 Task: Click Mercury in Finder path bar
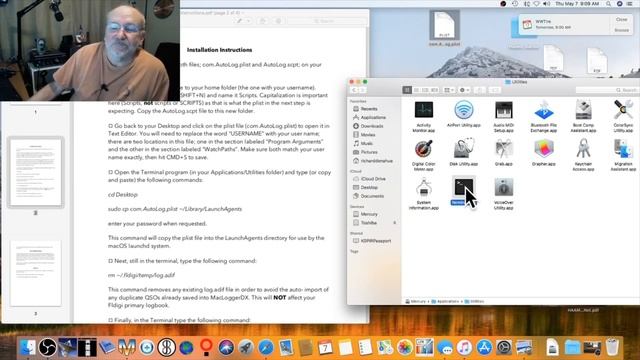[416, 301]
